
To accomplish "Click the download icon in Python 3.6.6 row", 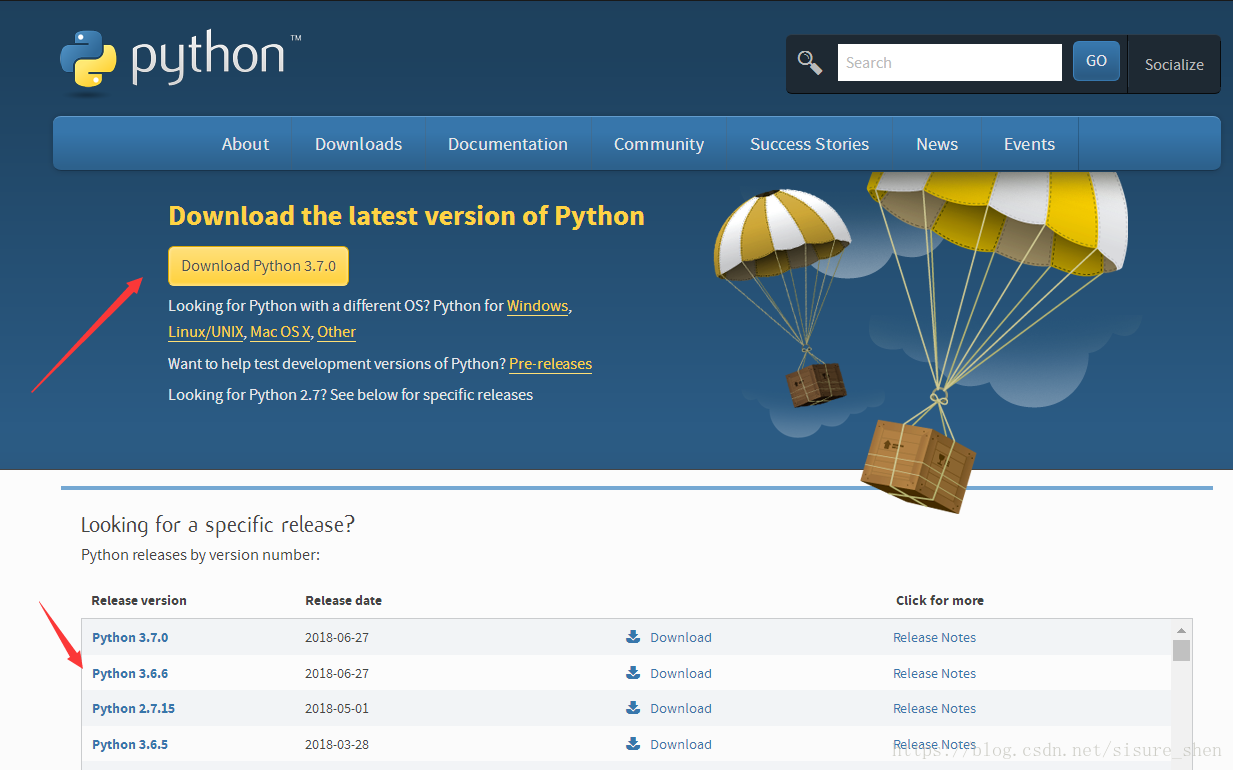I will (633, 672).
